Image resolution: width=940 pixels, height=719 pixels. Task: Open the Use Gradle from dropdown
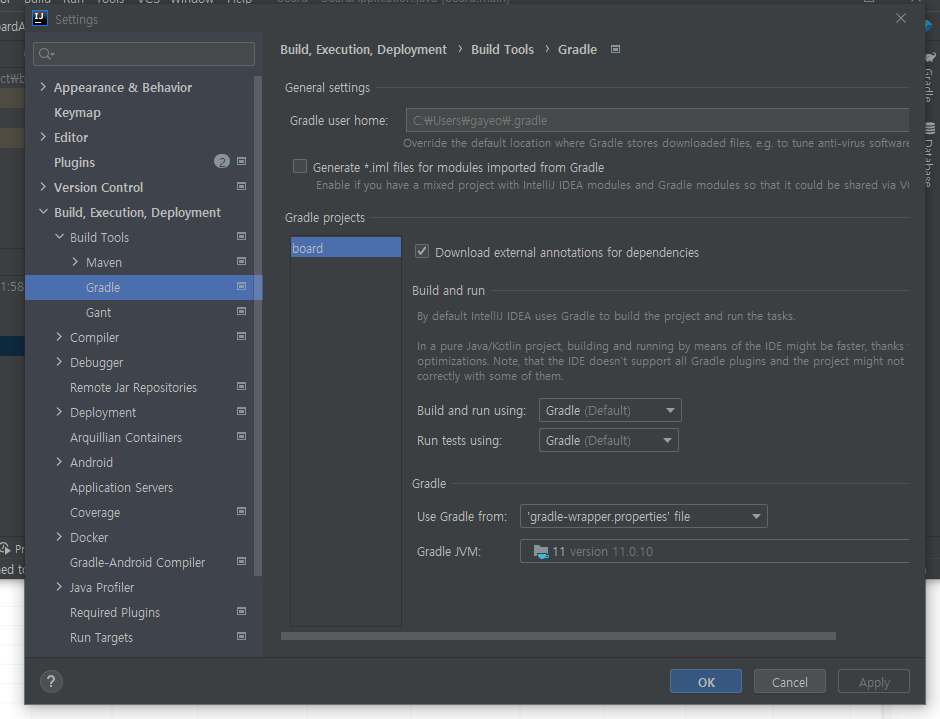click(643, 516)
